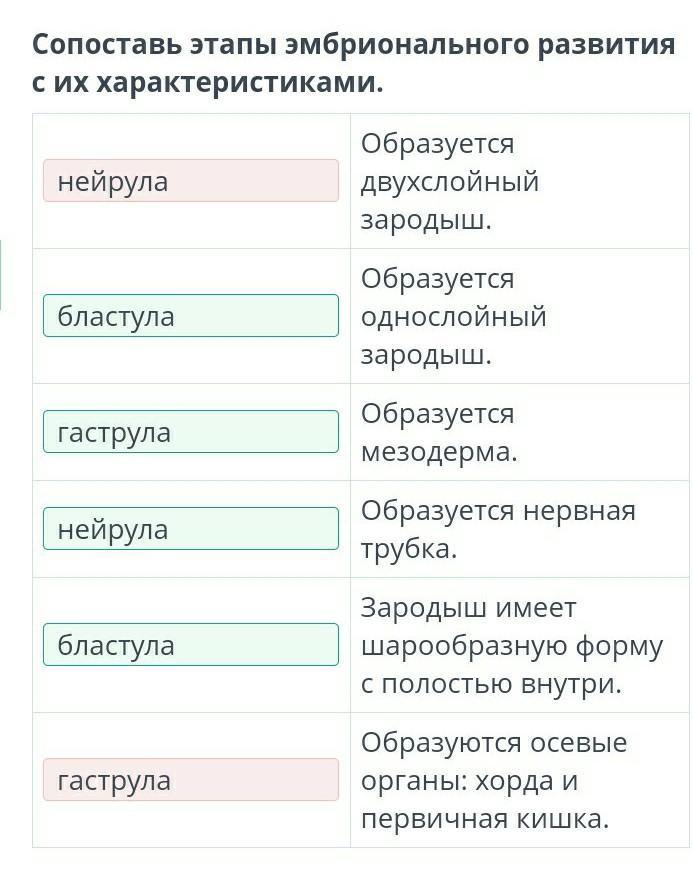Click the green tab on left edge
The image size is (692, 880).
coord(1,274)
